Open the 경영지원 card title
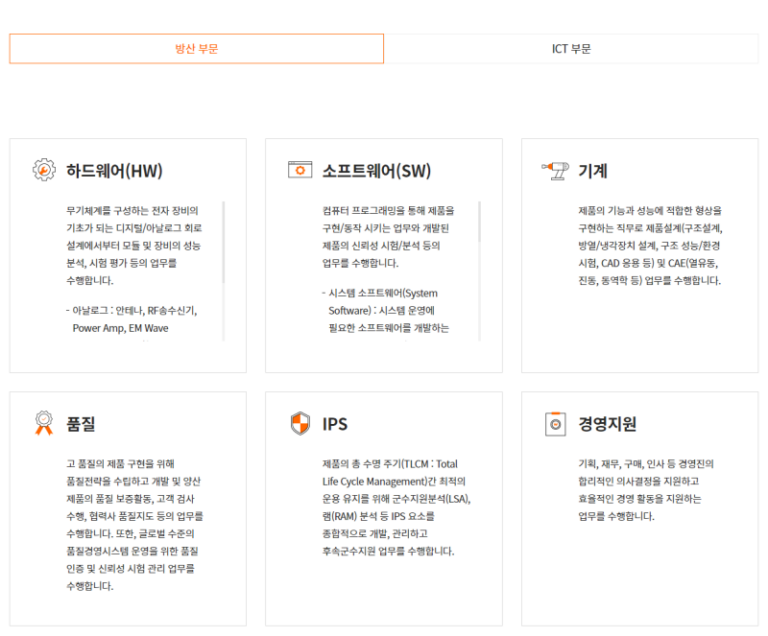Viewport: 768px width, 636px height. [608, 424]
